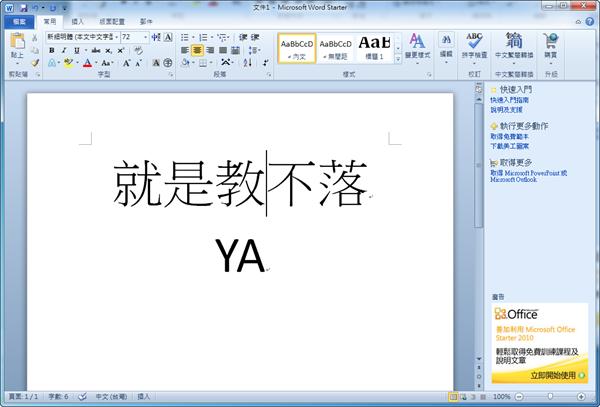Open the font size 72 dropdown
Image resolution: width=600 pixels, height=407 pixels.
tap(145, 37)
